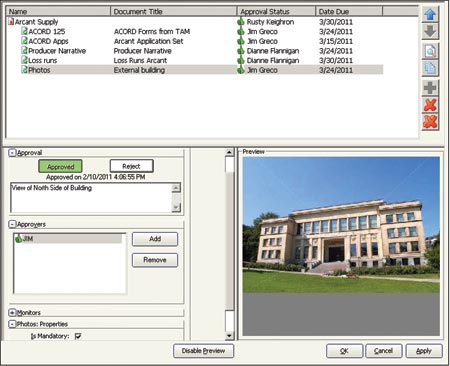Click the blue move-up arrow icon
450x366 pixels.
coord(430,14)
